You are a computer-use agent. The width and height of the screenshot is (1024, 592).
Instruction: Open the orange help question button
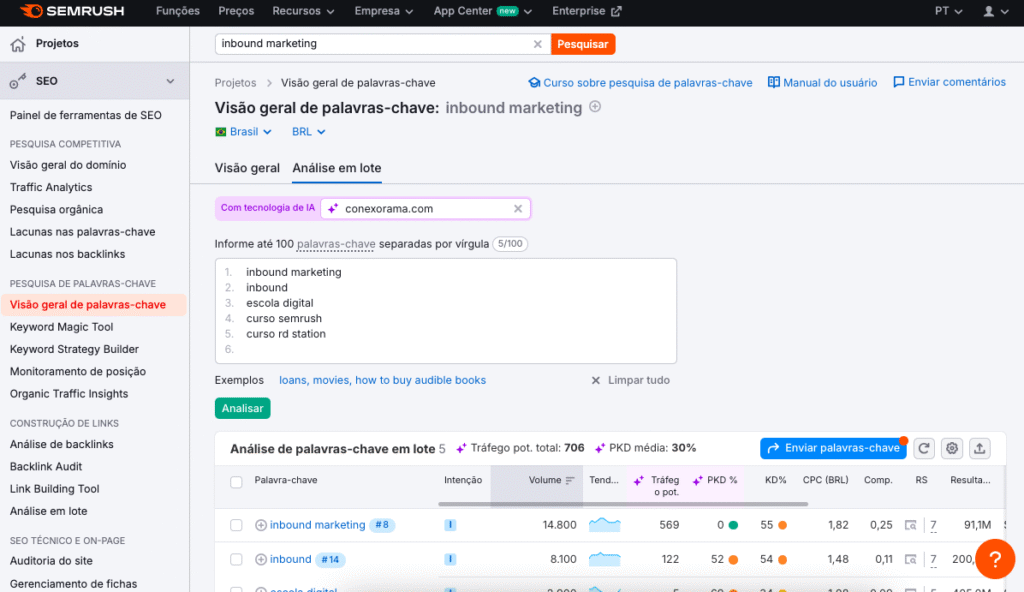point(995,559)
